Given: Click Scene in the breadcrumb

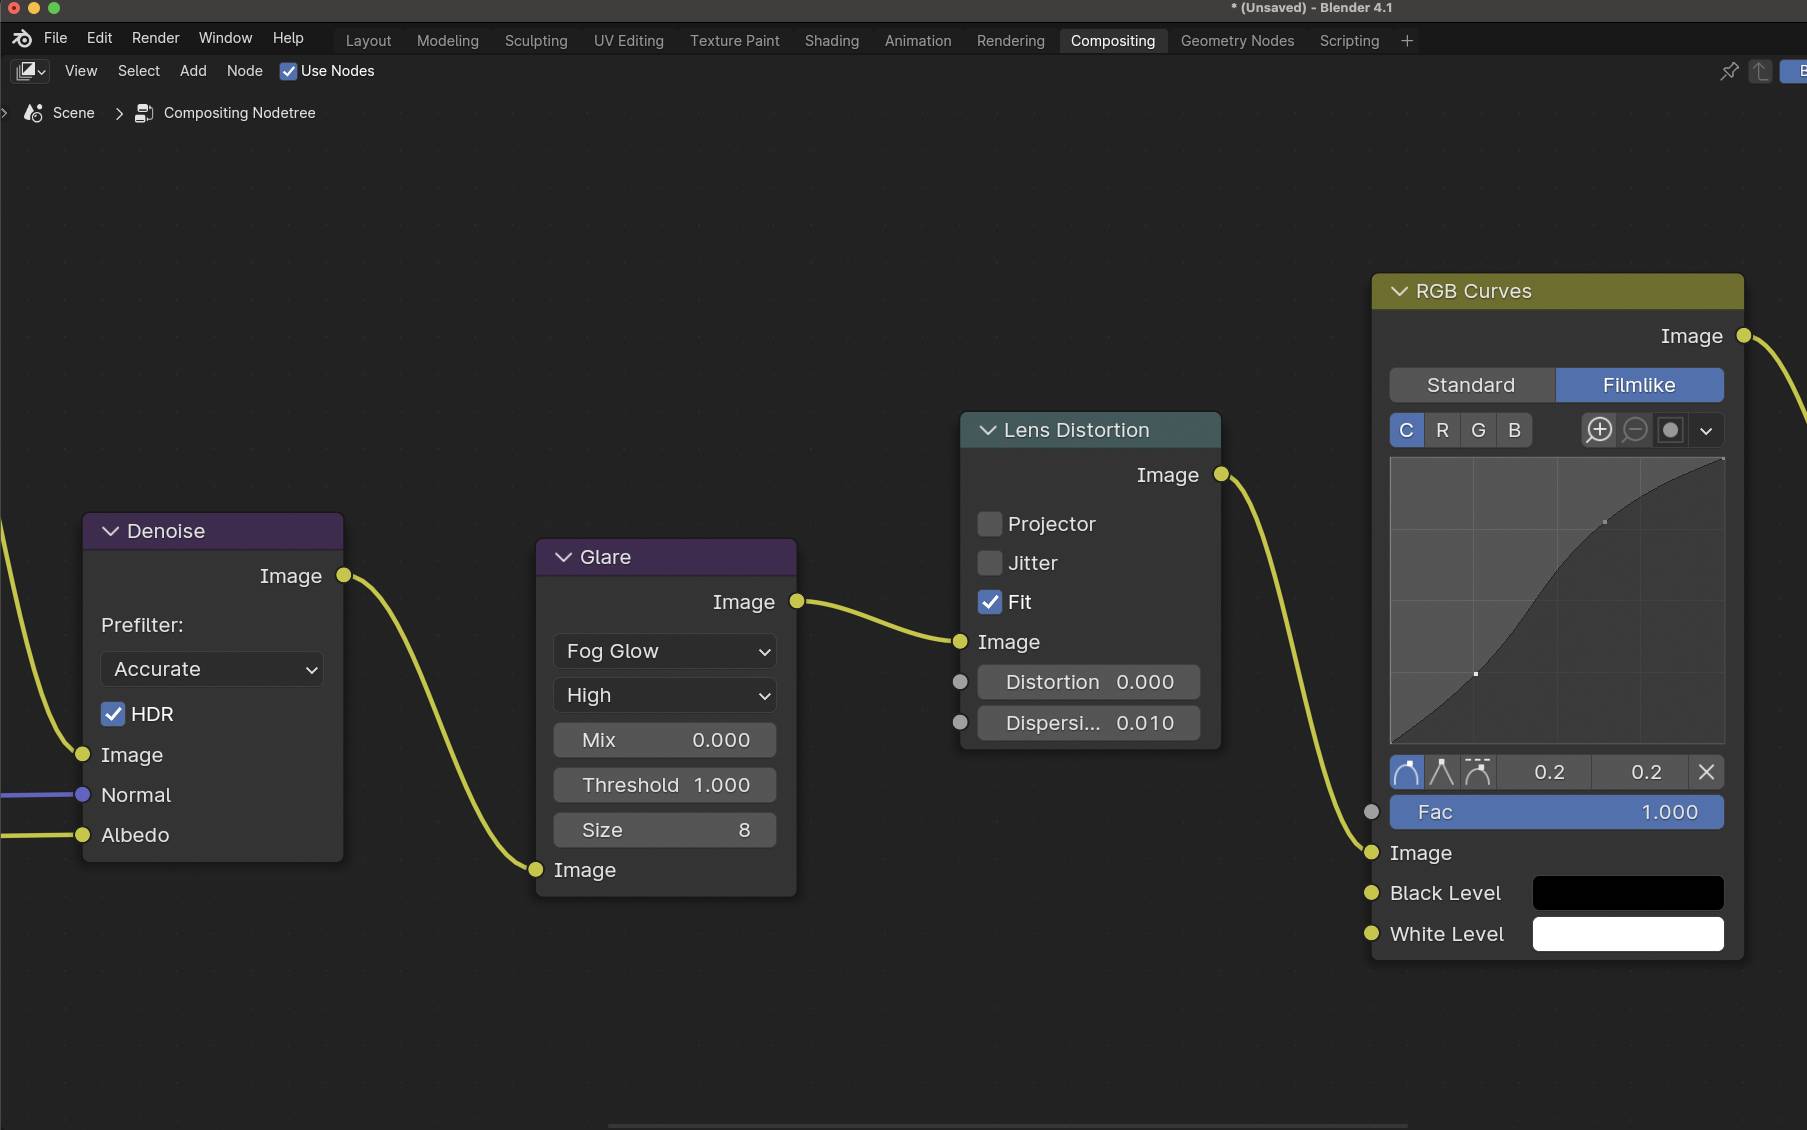Looking at the screenshot, I should pyautogui.click(x=74, y=113).
